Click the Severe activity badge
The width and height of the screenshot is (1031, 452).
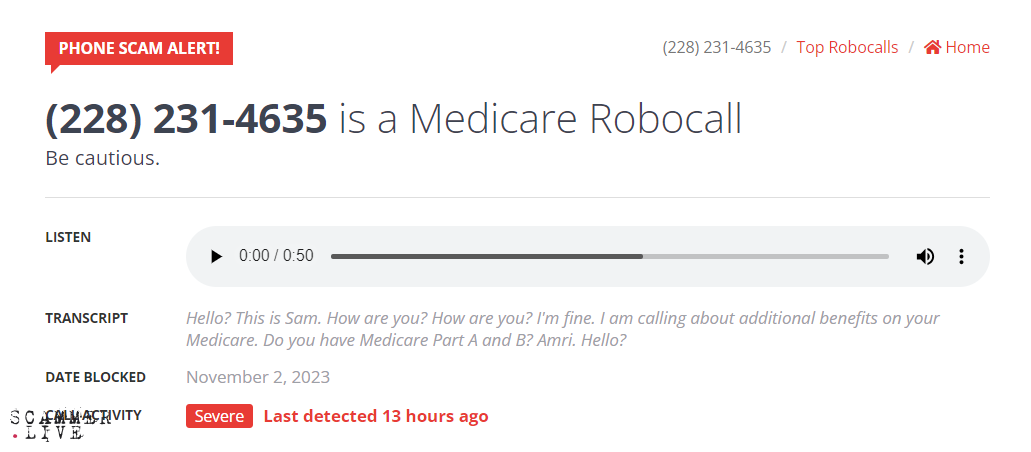219,416
